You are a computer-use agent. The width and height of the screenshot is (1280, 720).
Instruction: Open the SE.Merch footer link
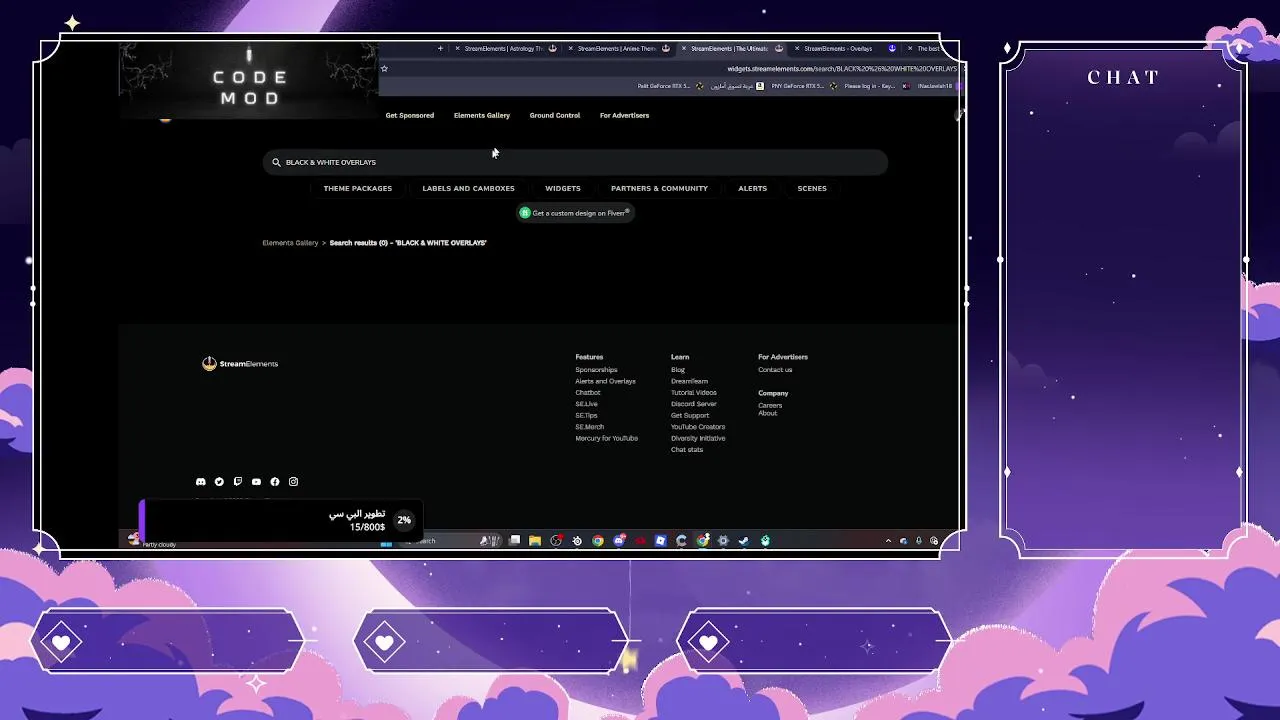(x=590, y=427)
